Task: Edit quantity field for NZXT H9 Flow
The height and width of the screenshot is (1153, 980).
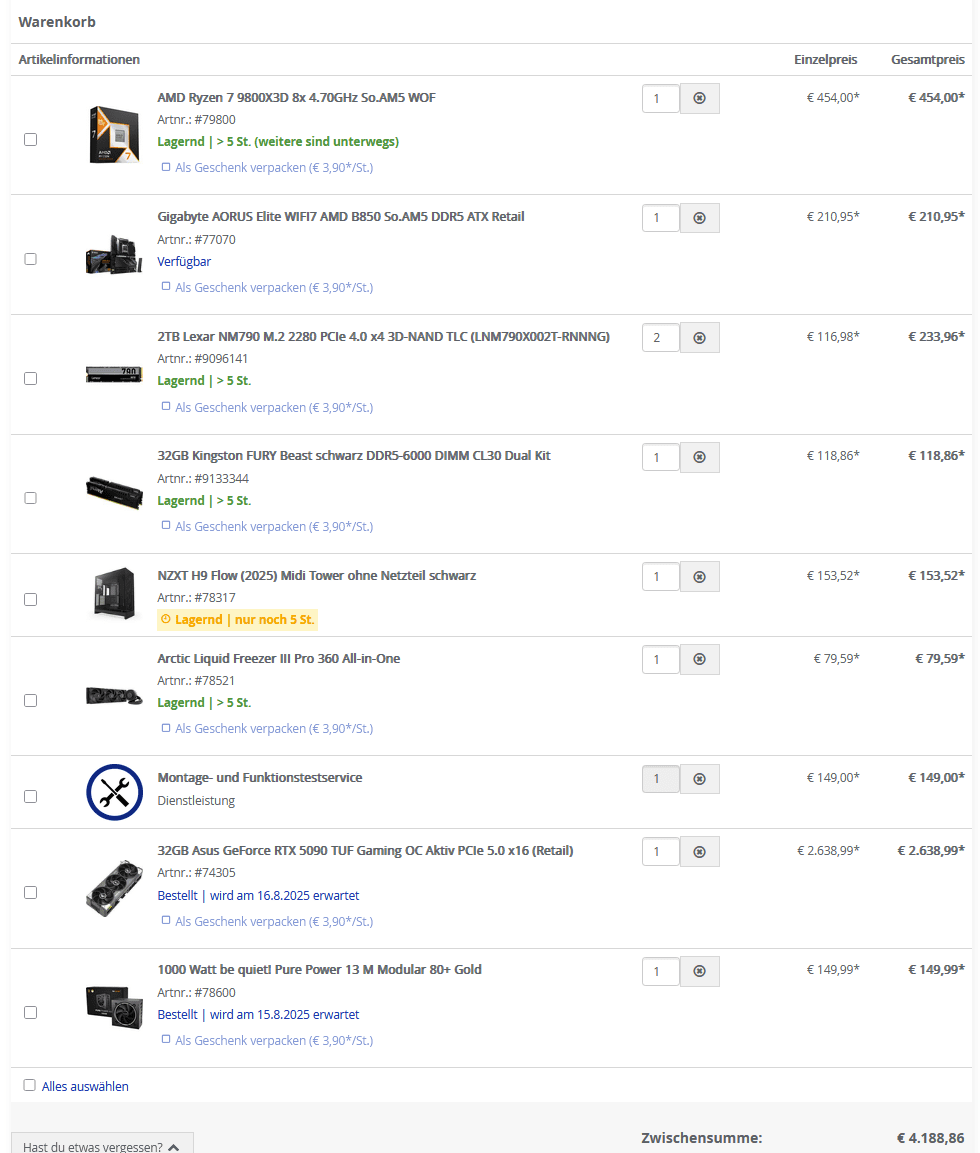Action: click(660, 576)
